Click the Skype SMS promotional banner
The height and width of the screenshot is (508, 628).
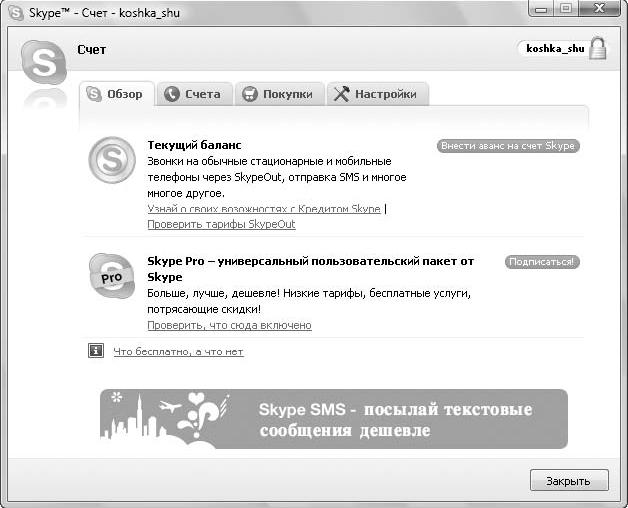point(333,419)
